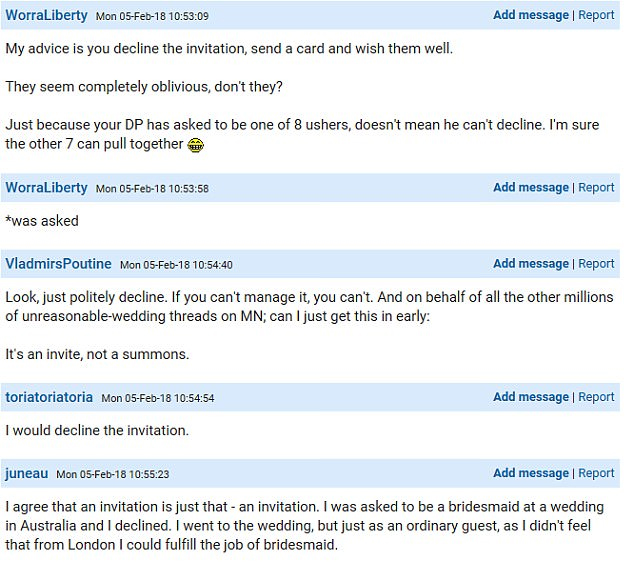Open WorraLiberty's profile from '*was asked' post
Image resolution: width=634 pixels, height=571 pixels.
pos(46,188)
